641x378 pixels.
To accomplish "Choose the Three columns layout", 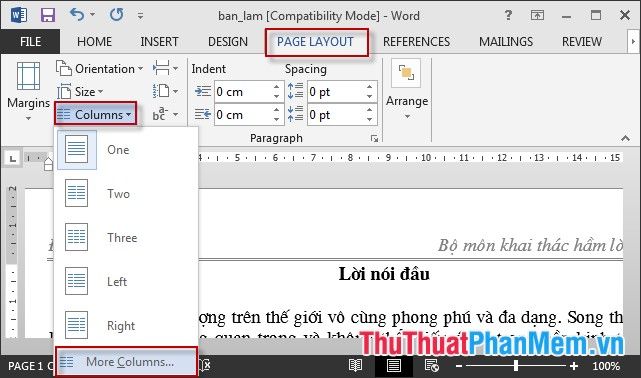I will (126, 237).
